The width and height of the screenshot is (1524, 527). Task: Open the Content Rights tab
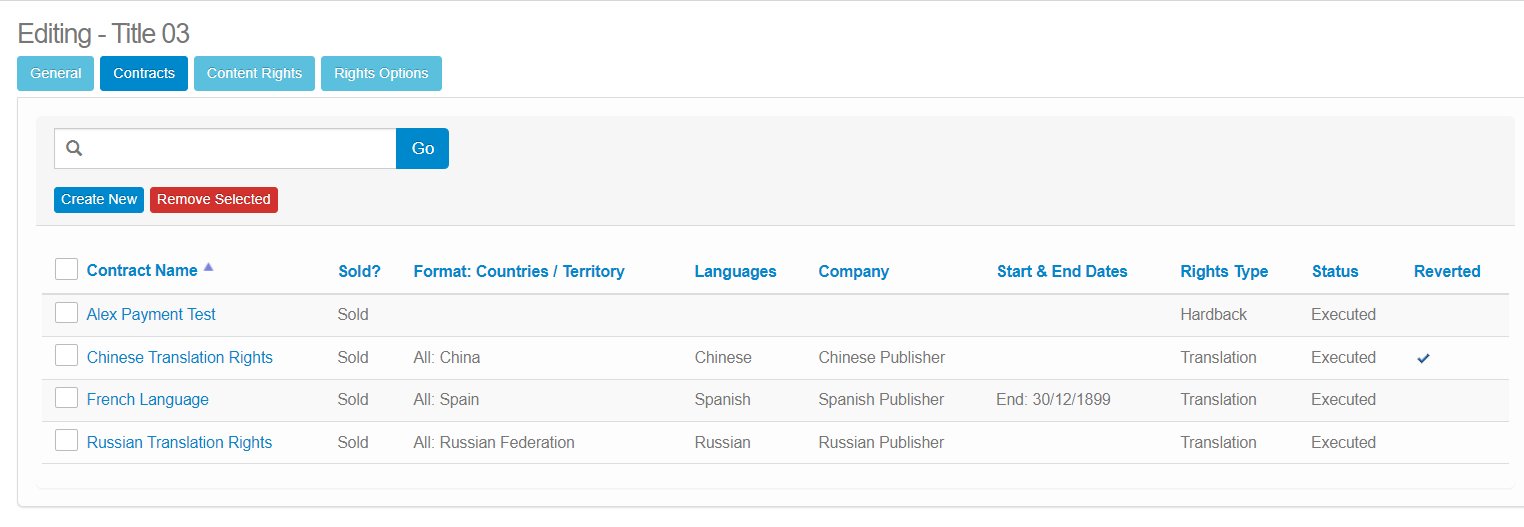click(x=254, y=73)
